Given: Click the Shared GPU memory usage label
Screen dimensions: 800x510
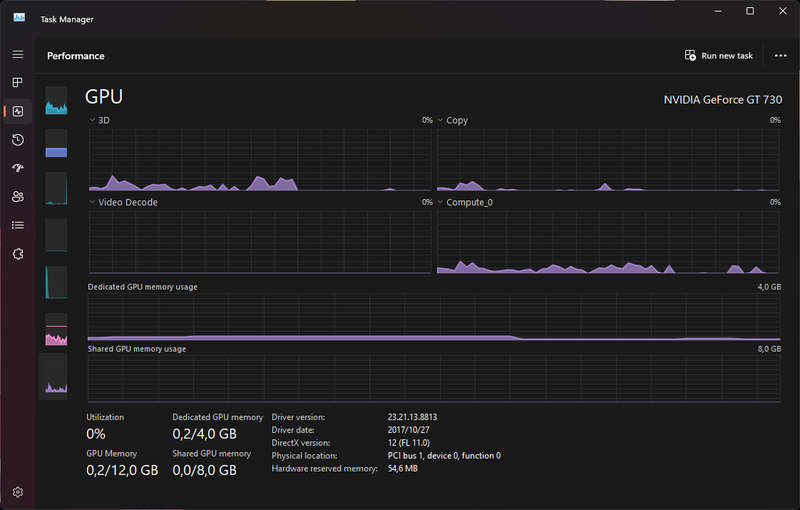Looking at the screenshot, I should point(137,349).
